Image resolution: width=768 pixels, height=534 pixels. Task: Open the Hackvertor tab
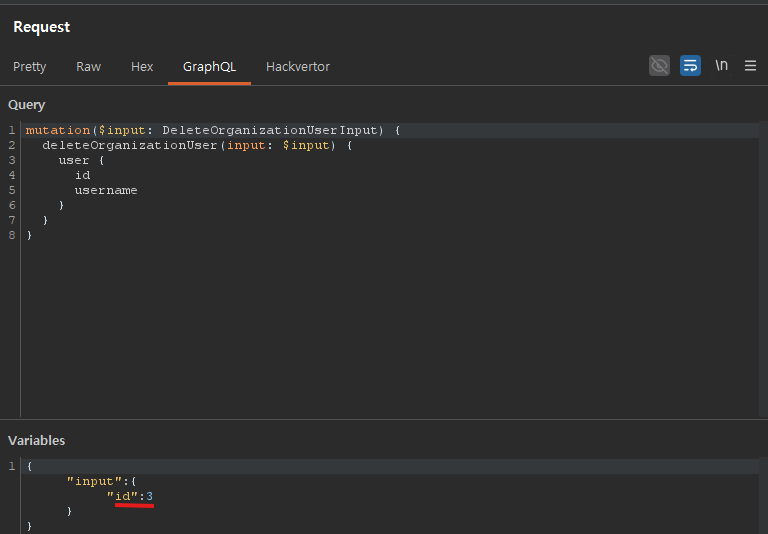click(x=297, y=67)
